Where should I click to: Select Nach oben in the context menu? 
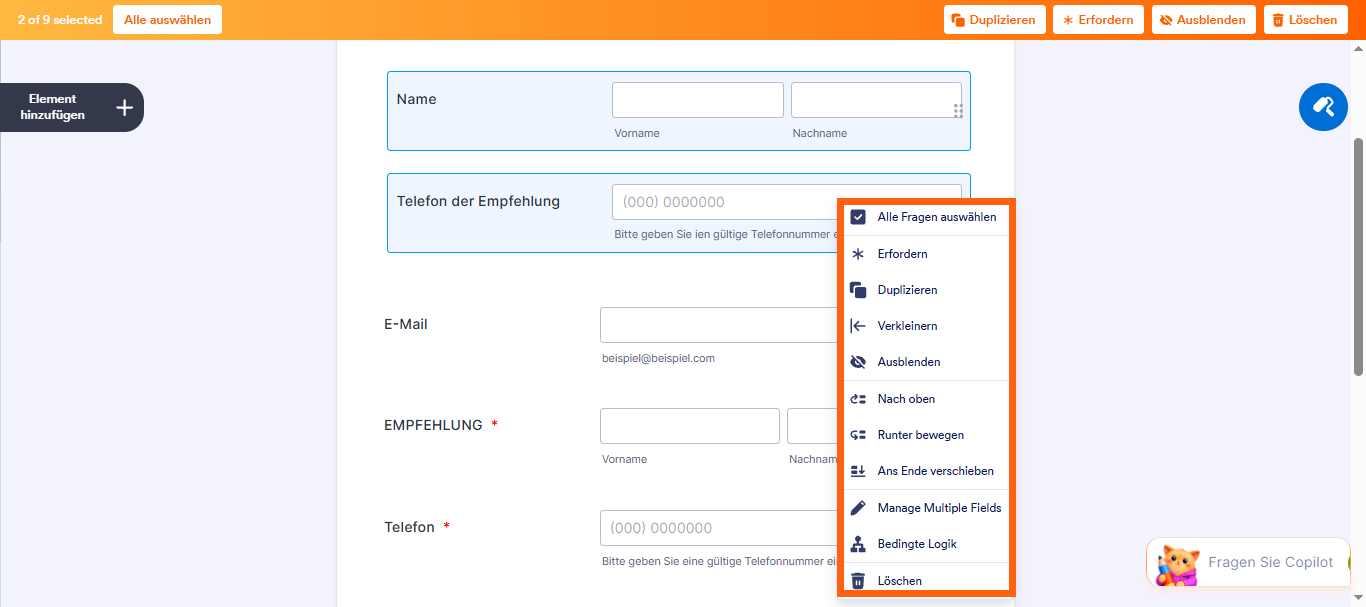coord(926,399)
